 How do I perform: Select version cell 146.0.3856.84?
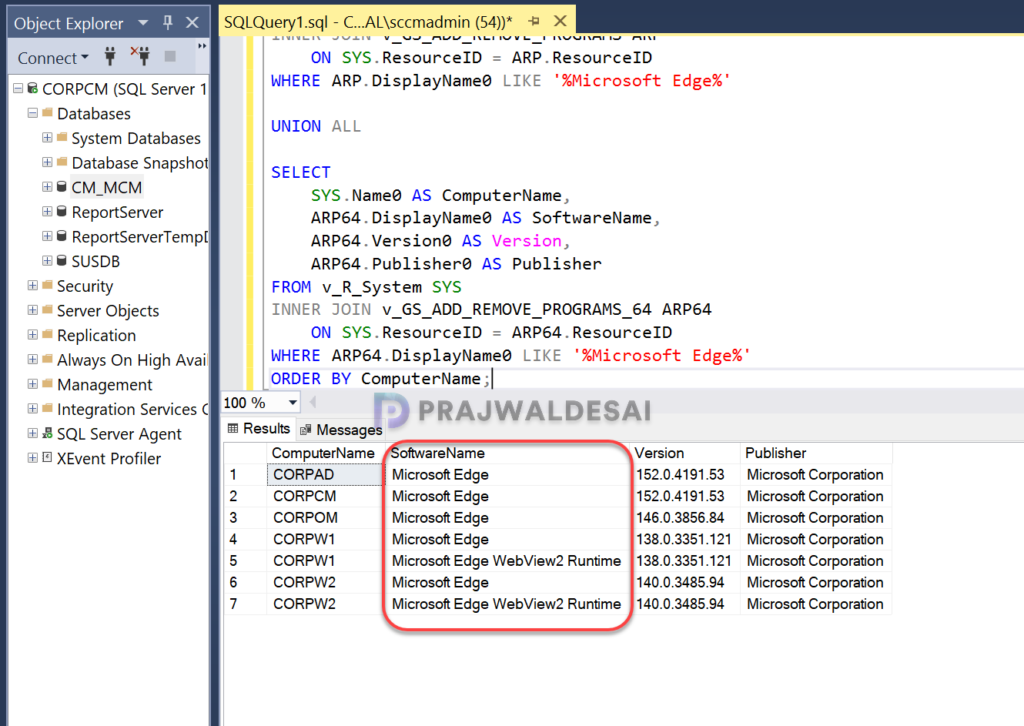pyautogui.click(x=685, y=518)
